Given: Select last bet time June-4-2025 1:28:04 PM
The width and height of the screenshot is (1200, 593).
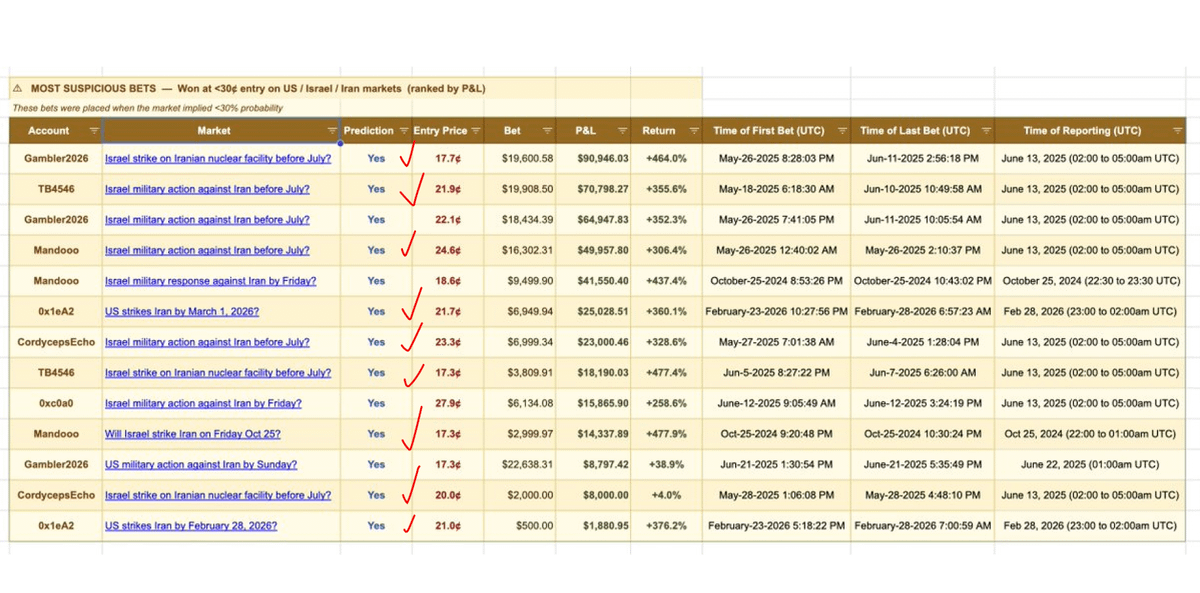Looking at the screenshot, I should (923, 342).
